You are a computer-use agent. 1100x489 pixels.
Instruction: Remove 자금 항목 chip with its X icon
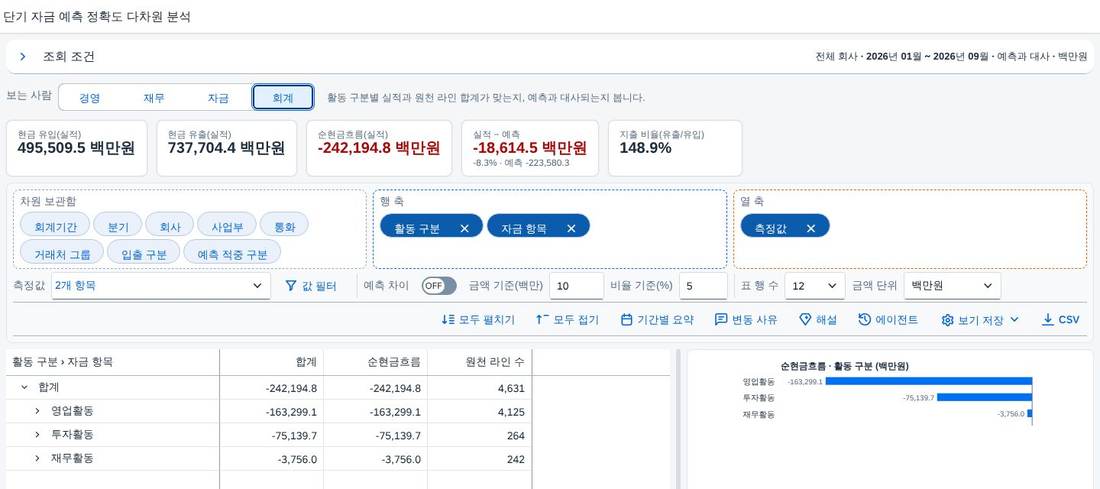coord(571,228)
